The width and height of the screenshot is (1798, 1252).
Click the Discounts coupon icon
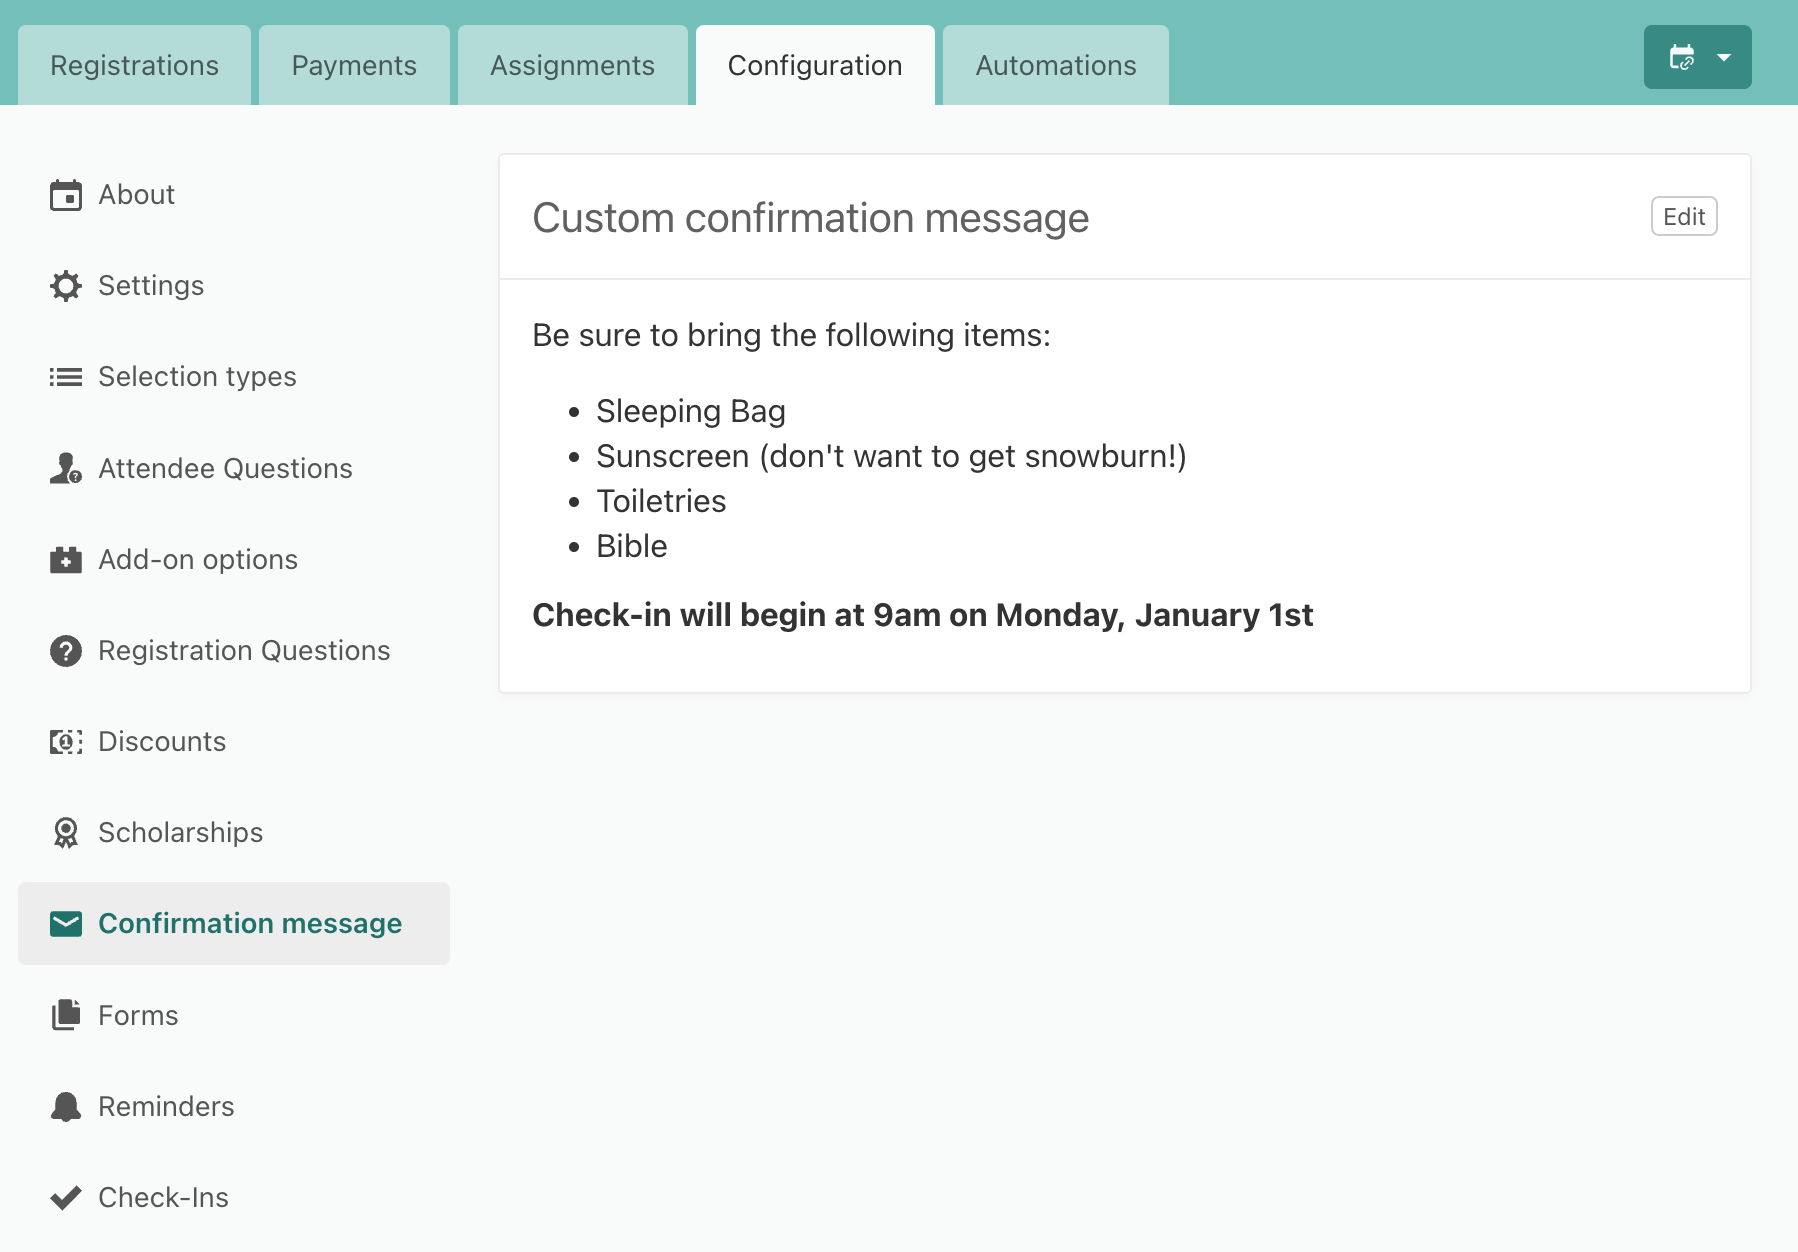66,742
